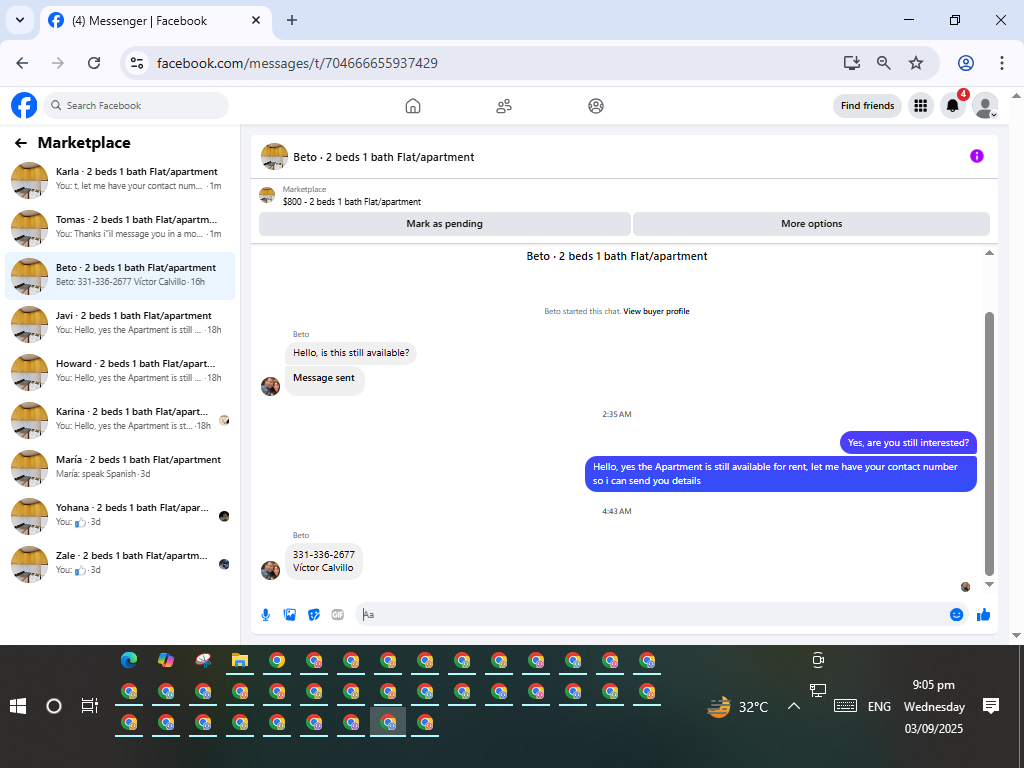The height and width of the screenshot is (768, 1024).
Task: Open Tomas's apartment conversation
Action: point(120,228)
